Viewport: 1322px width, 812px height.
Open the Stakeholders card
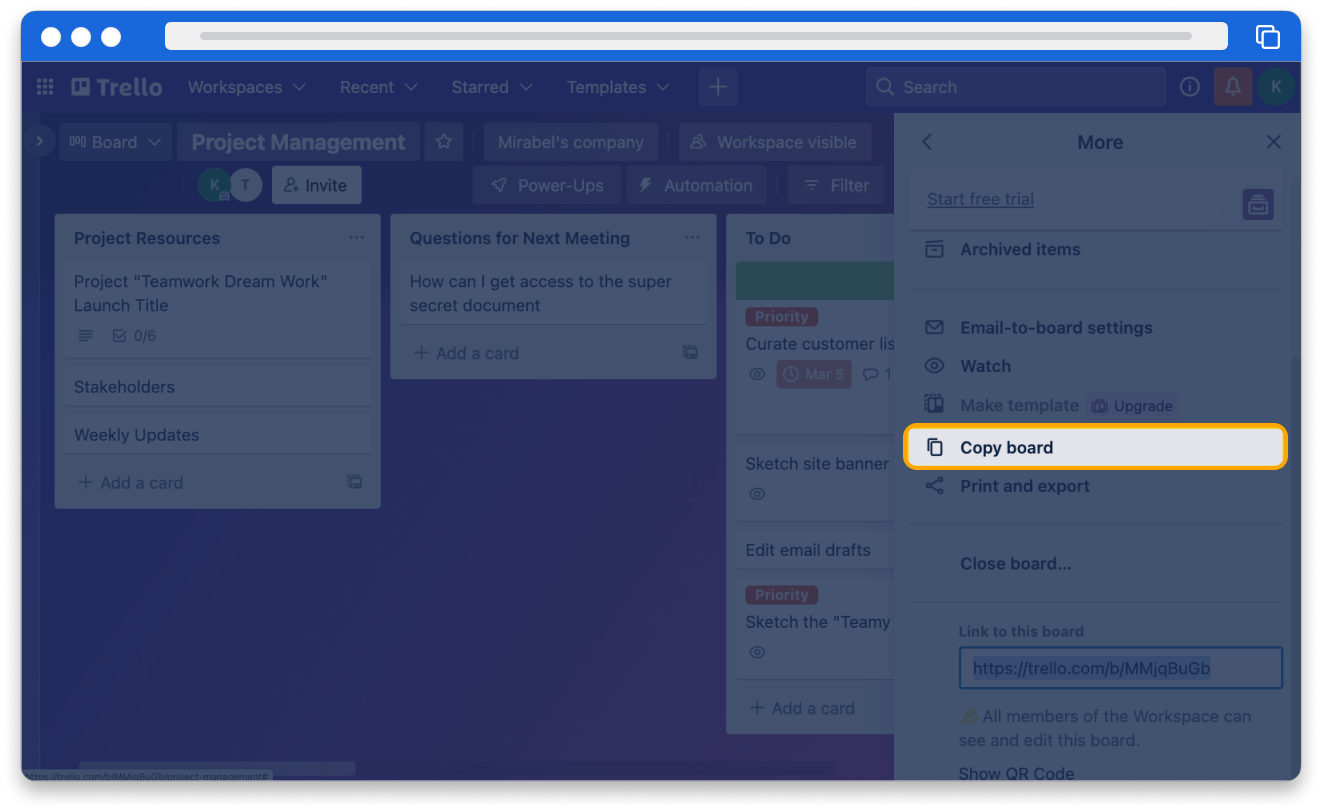[217, 387]
